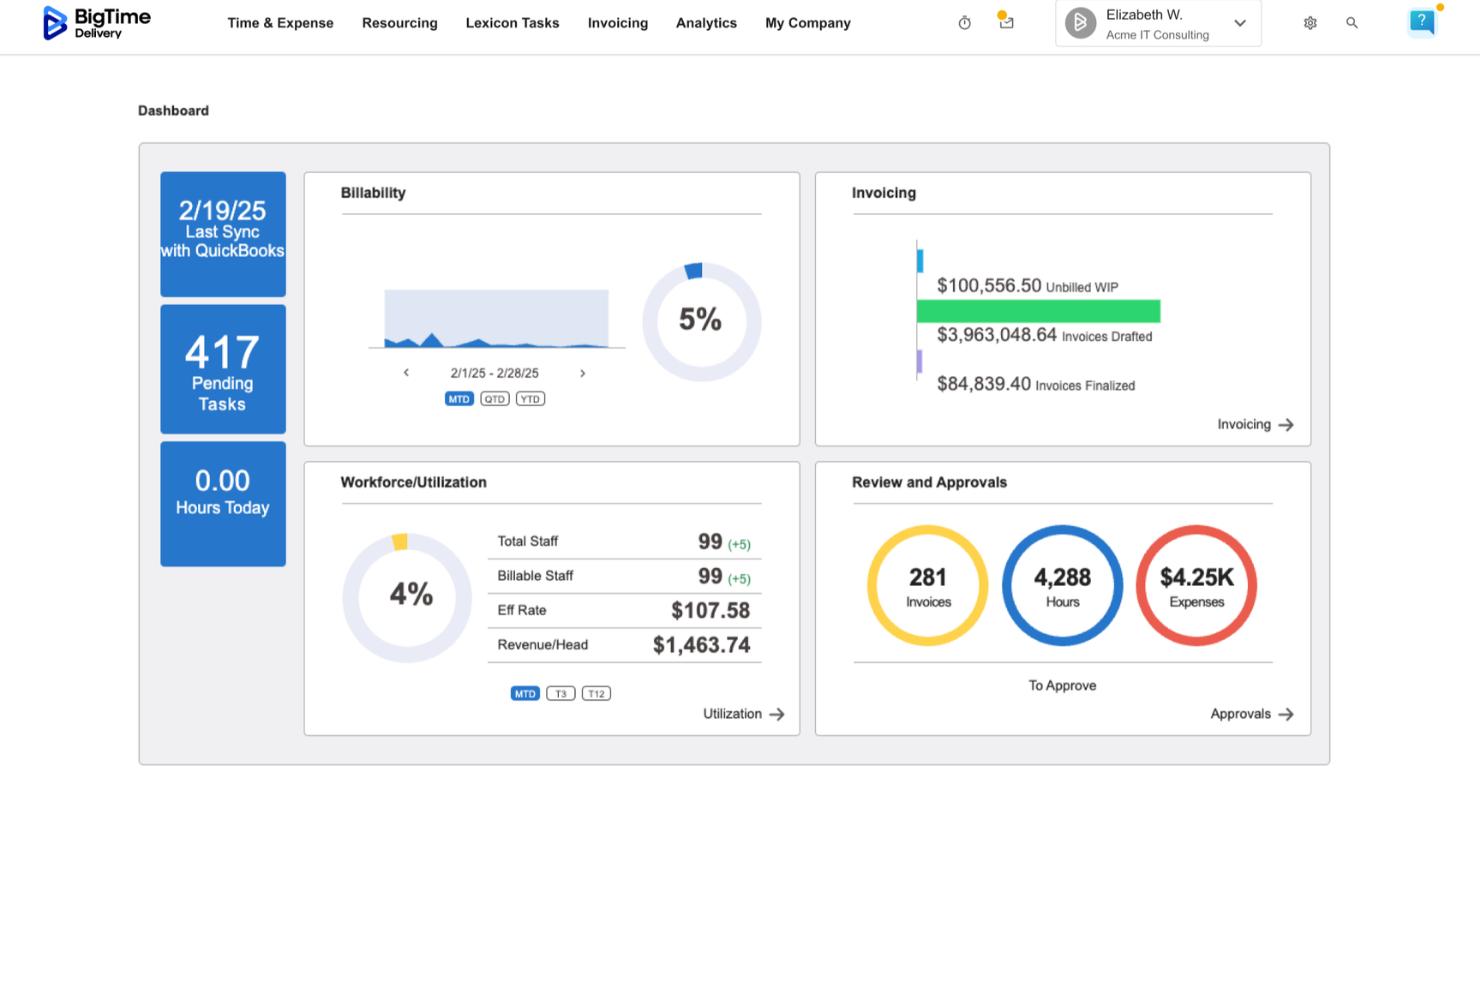Open the timer stopwatch icon
The image size is (1480, 987).
(x=963, y=22)
